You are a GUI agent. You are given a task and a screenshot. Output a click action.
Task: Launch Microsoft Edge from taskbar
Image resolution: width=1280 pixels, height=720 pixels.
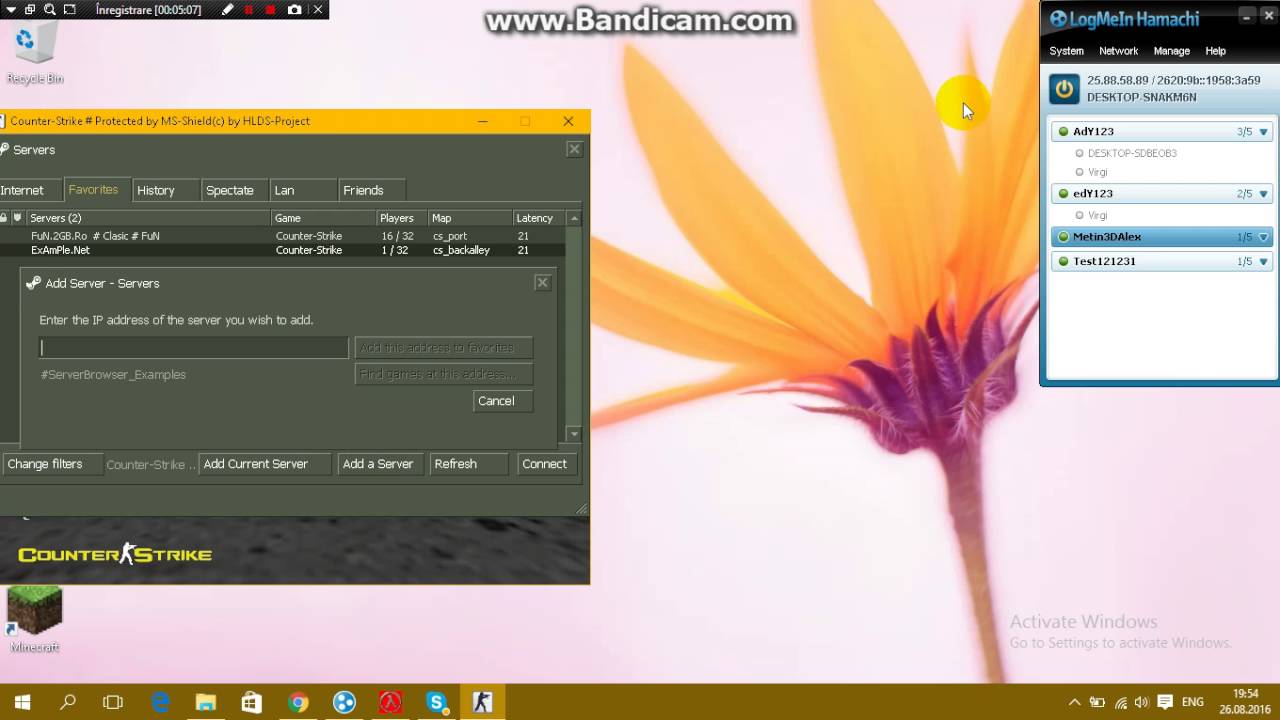click(x=160, y=702)
